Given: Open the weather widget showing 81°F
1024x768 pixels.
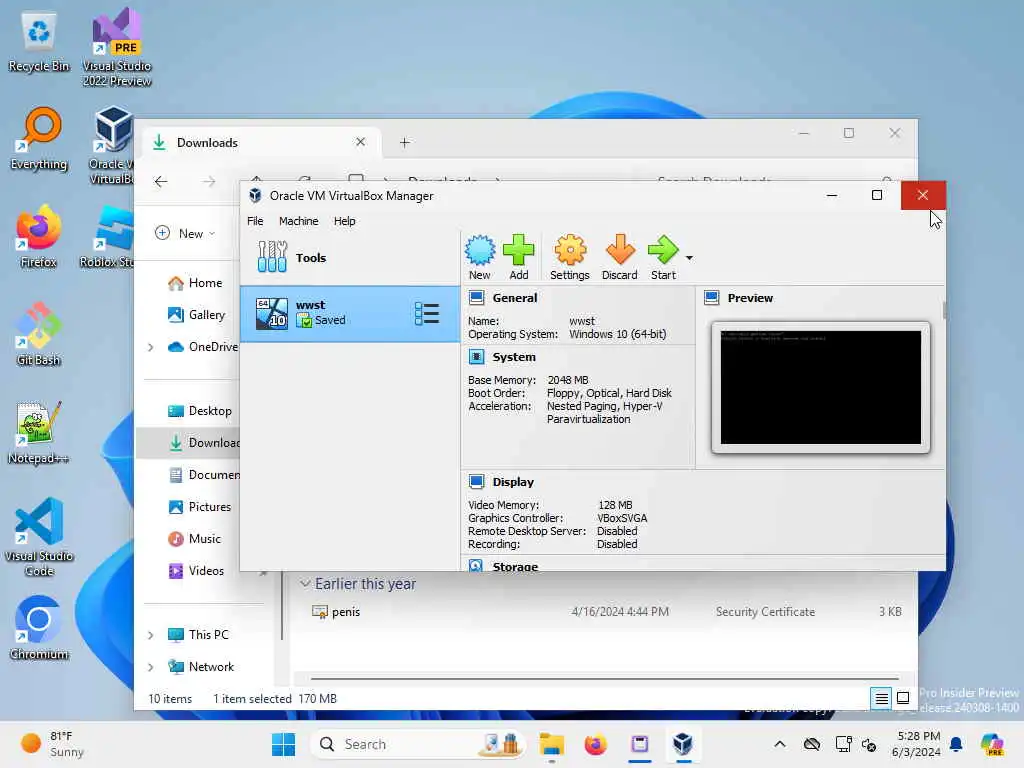Looking at the screenshot, I should [52, 744].
